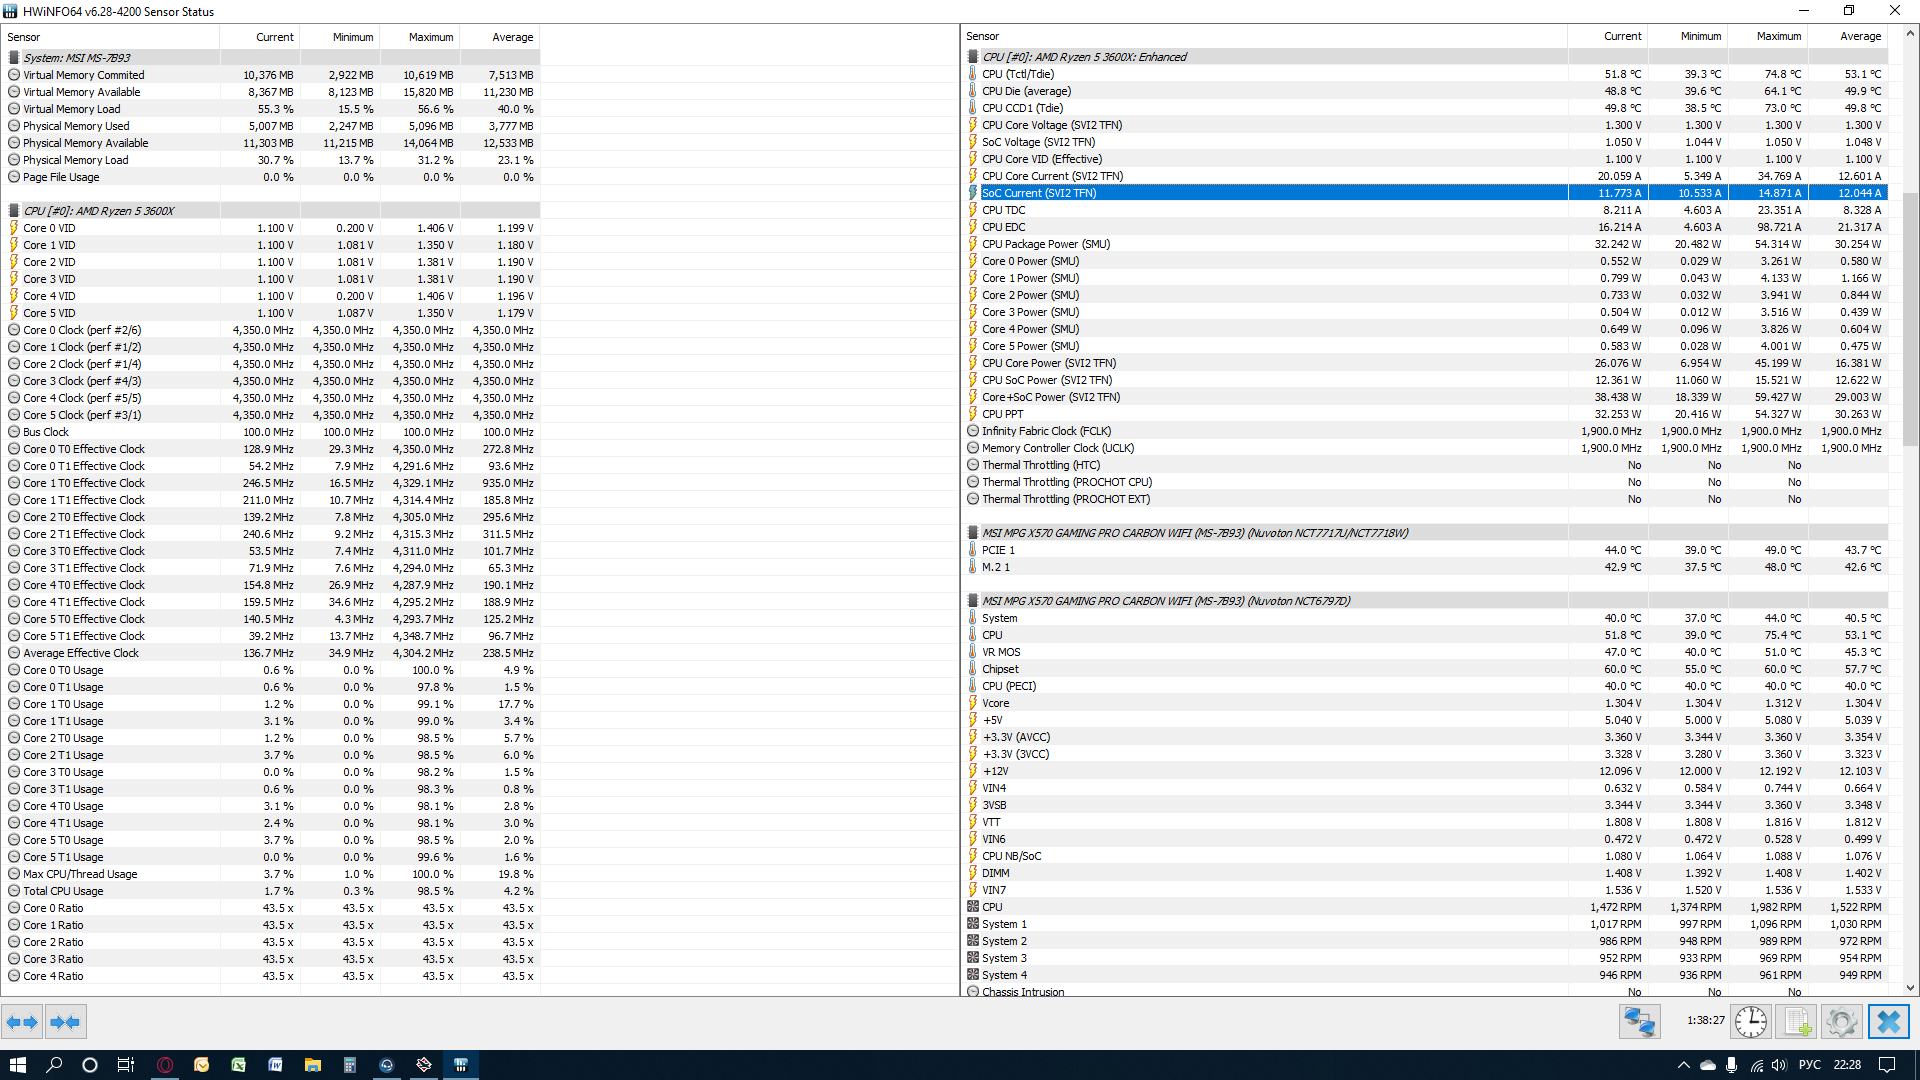Select the Total CPU Usage row
Screen dimensions: 1920x1080
click(63, 891)
